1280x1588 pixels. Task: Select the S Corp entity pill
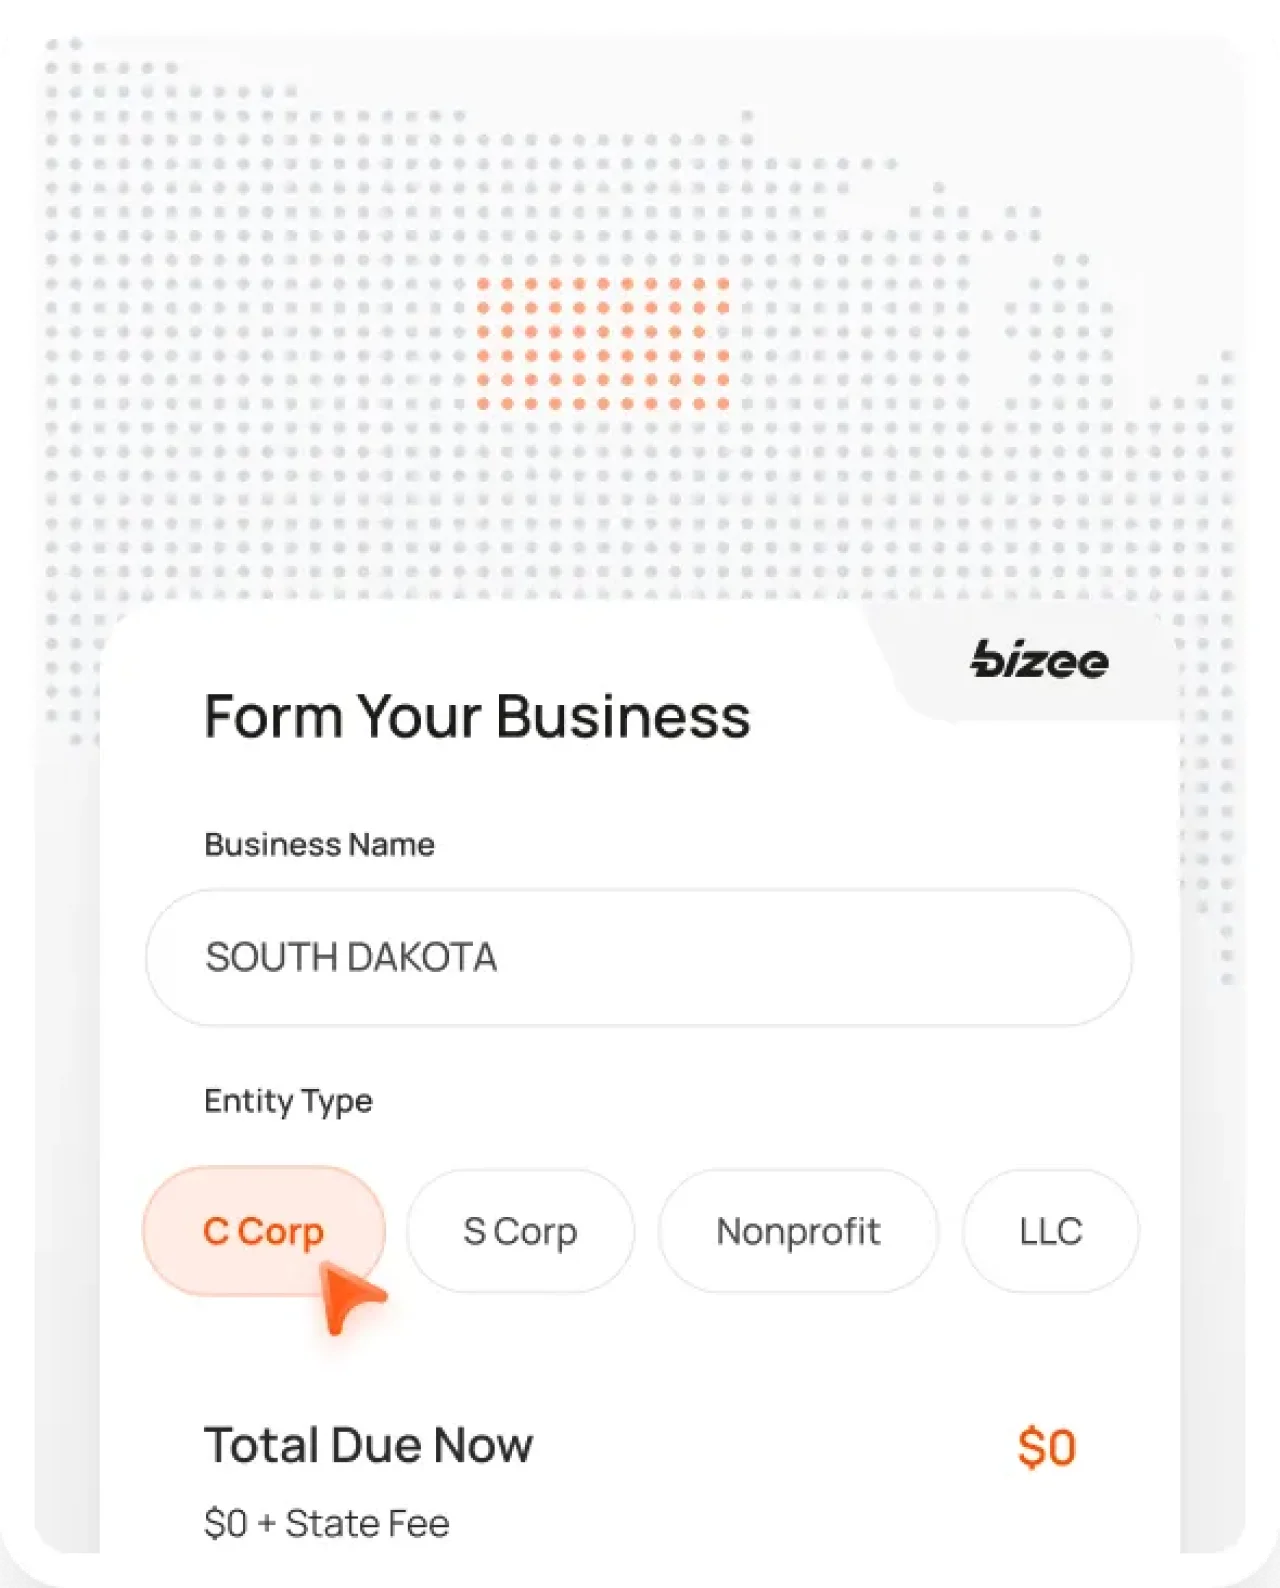click(520, 1231)
